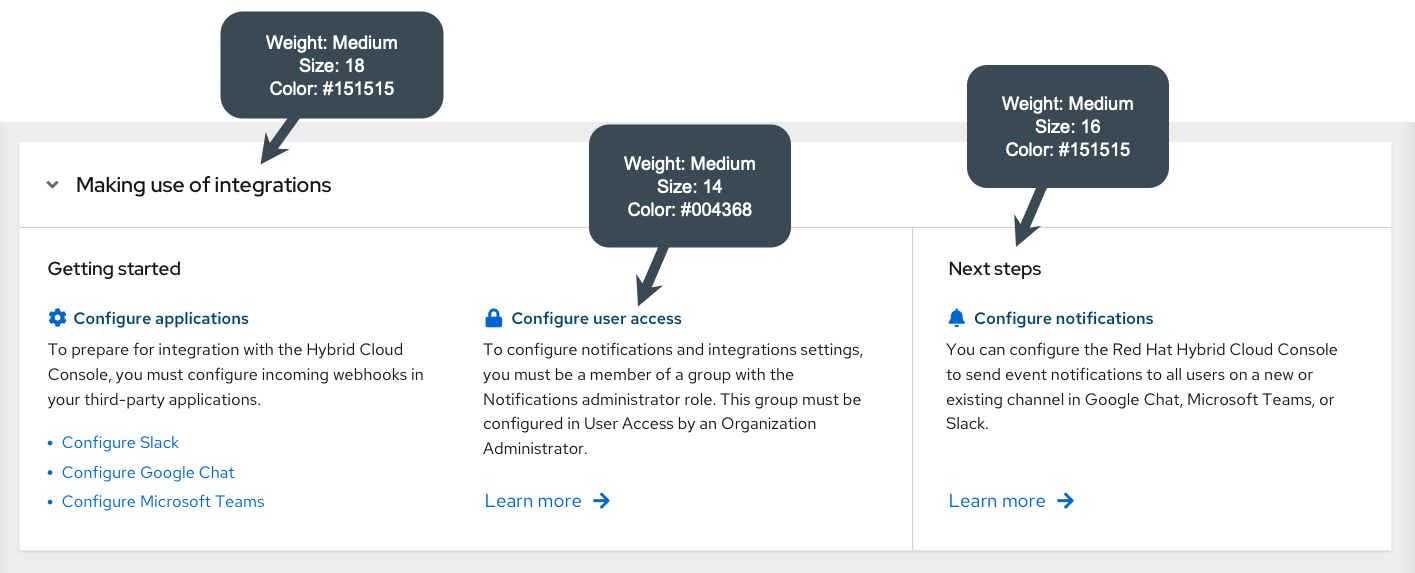
Task: Click the Next steps heading
Action: 994,269
